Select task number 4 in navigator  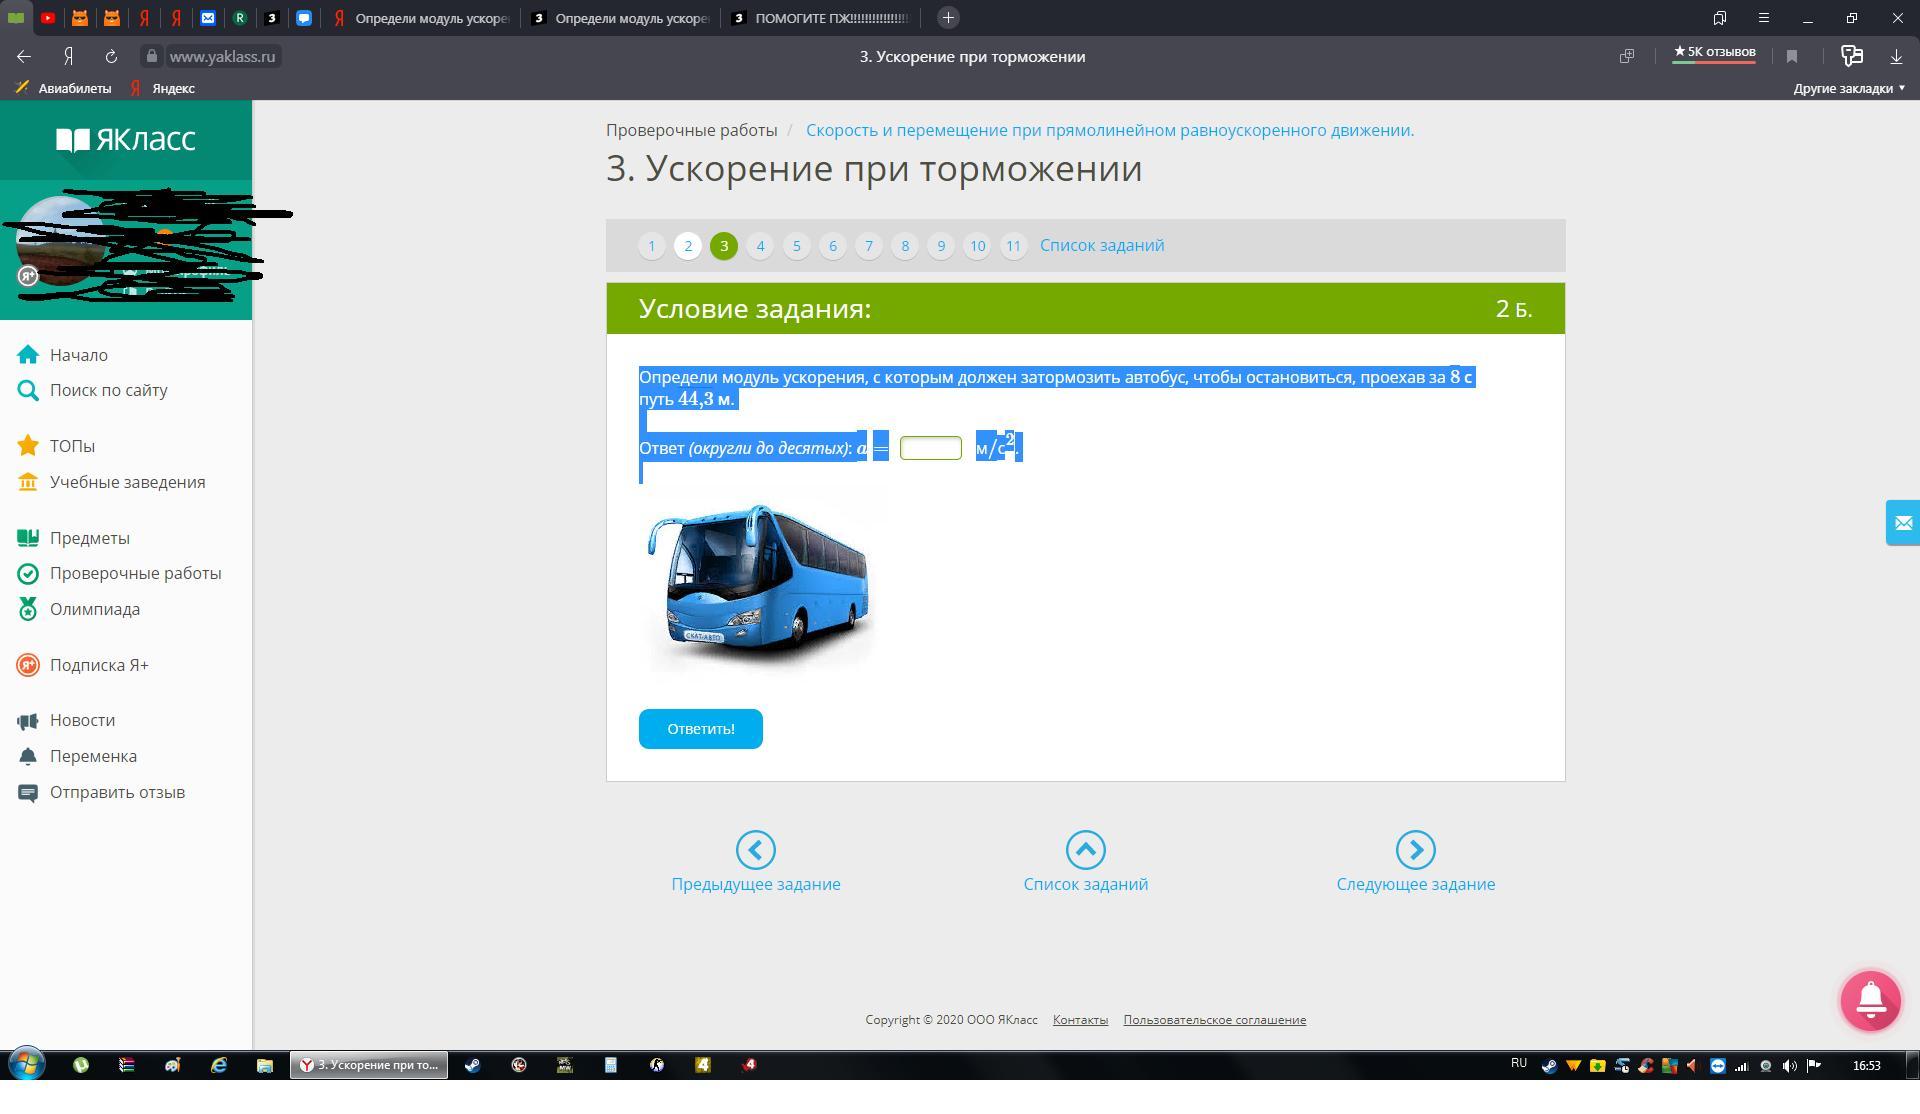click(x=760, y=246)
